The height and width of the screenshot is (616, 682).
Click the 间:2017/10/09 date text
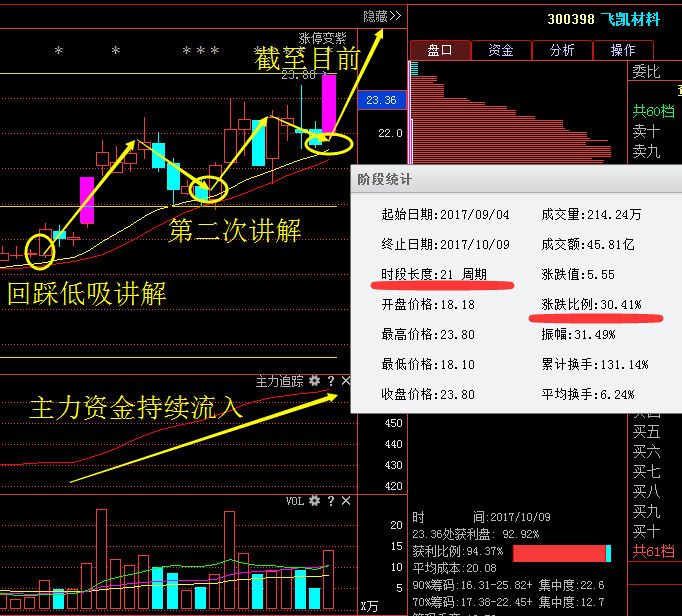tap(512, 517)
